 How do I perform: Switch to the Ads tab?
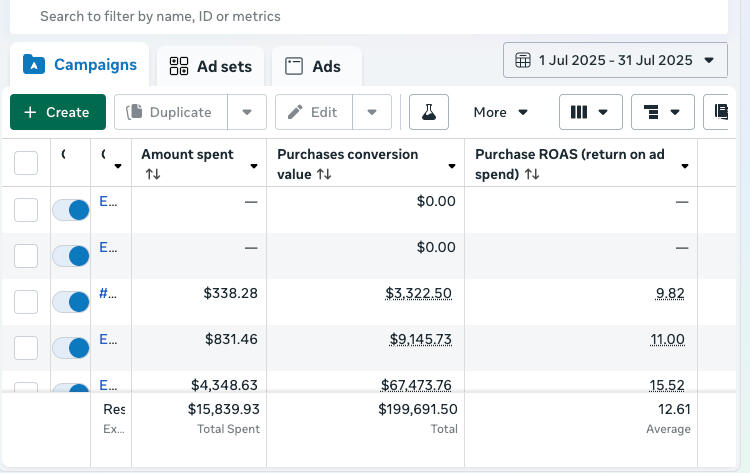(314, 67)
